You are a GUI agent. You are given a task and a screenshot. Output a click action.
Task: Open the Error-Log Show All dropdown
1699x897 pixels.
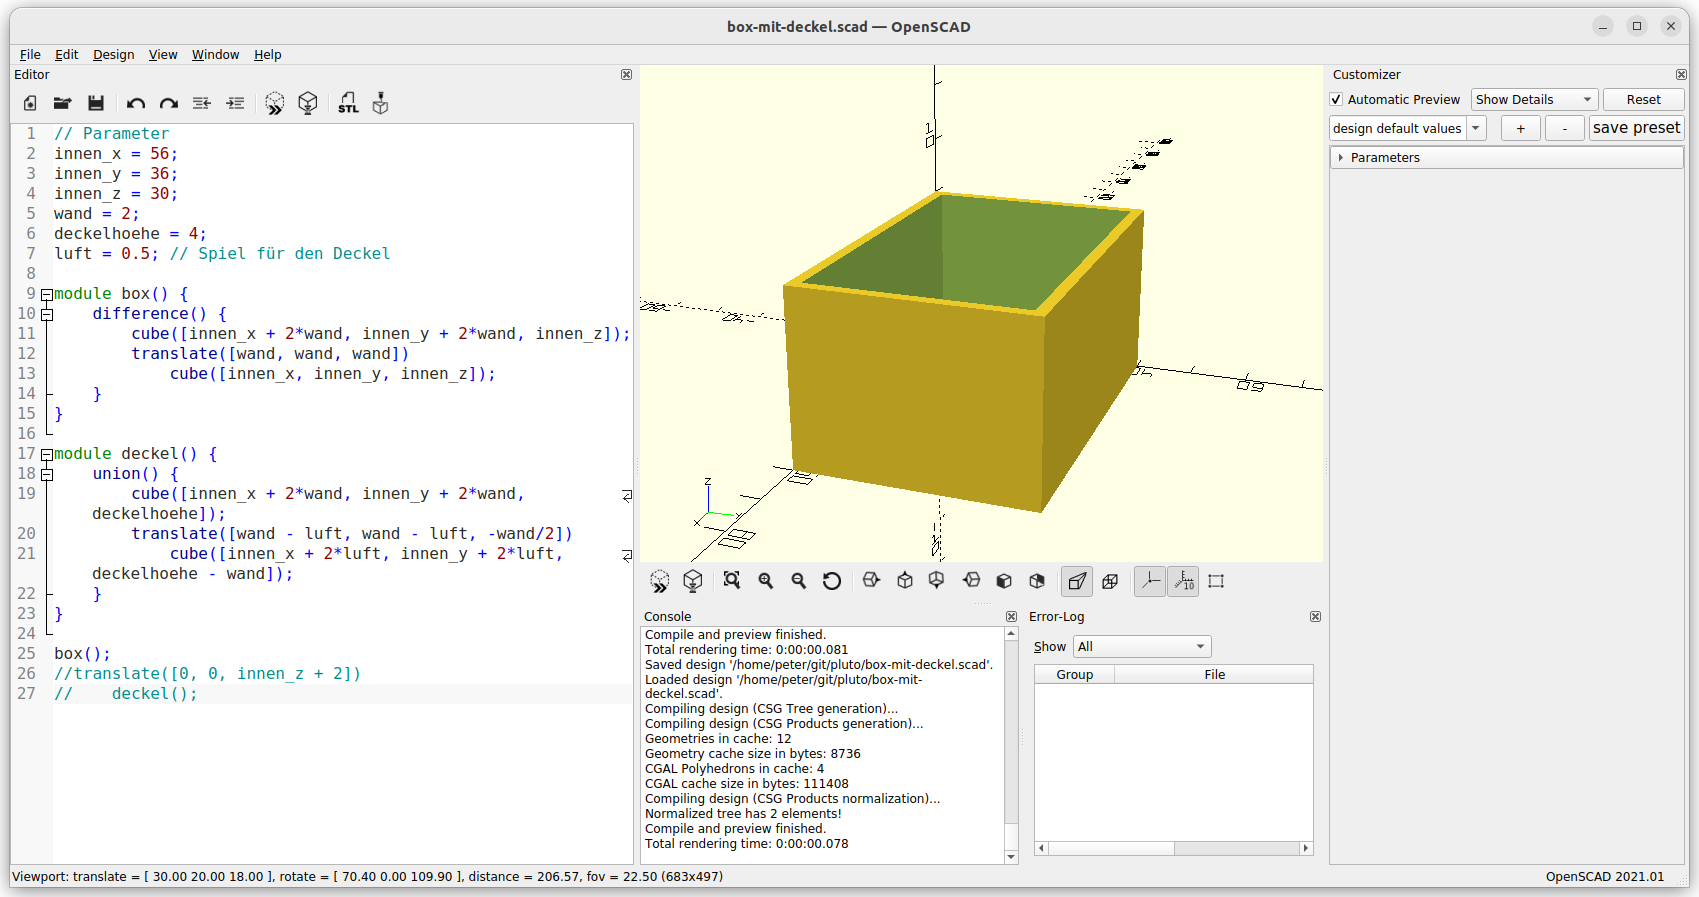(x=1142, y=647)
